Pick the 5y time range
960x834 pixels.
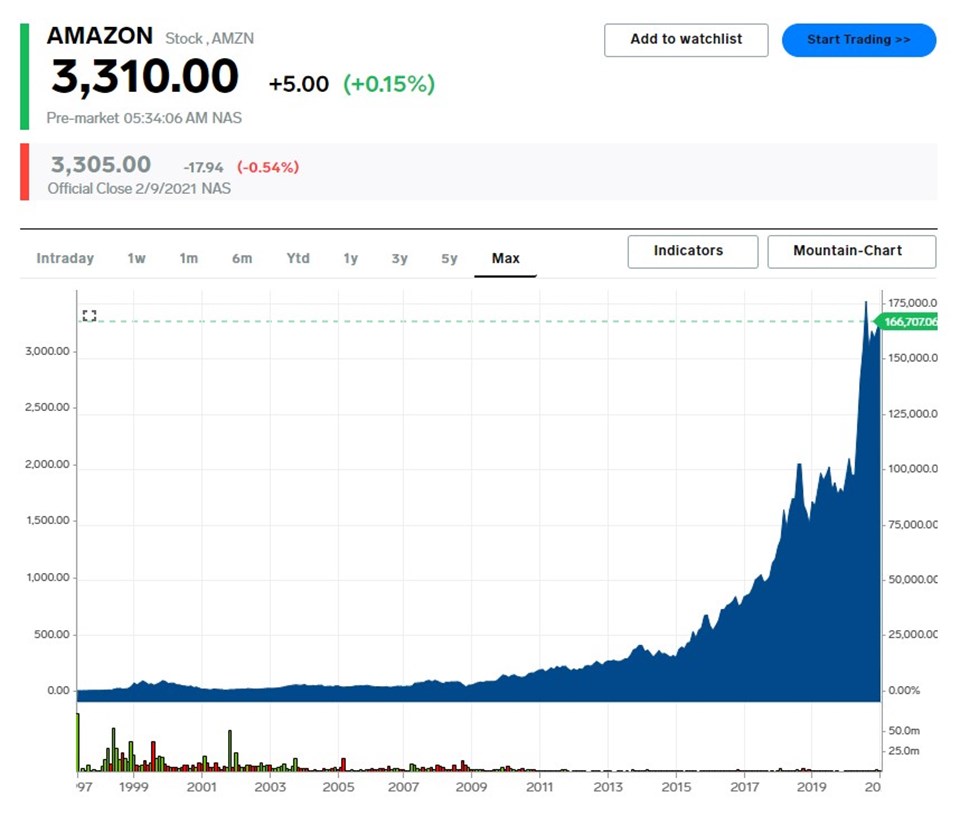click(x=449, y=258)
